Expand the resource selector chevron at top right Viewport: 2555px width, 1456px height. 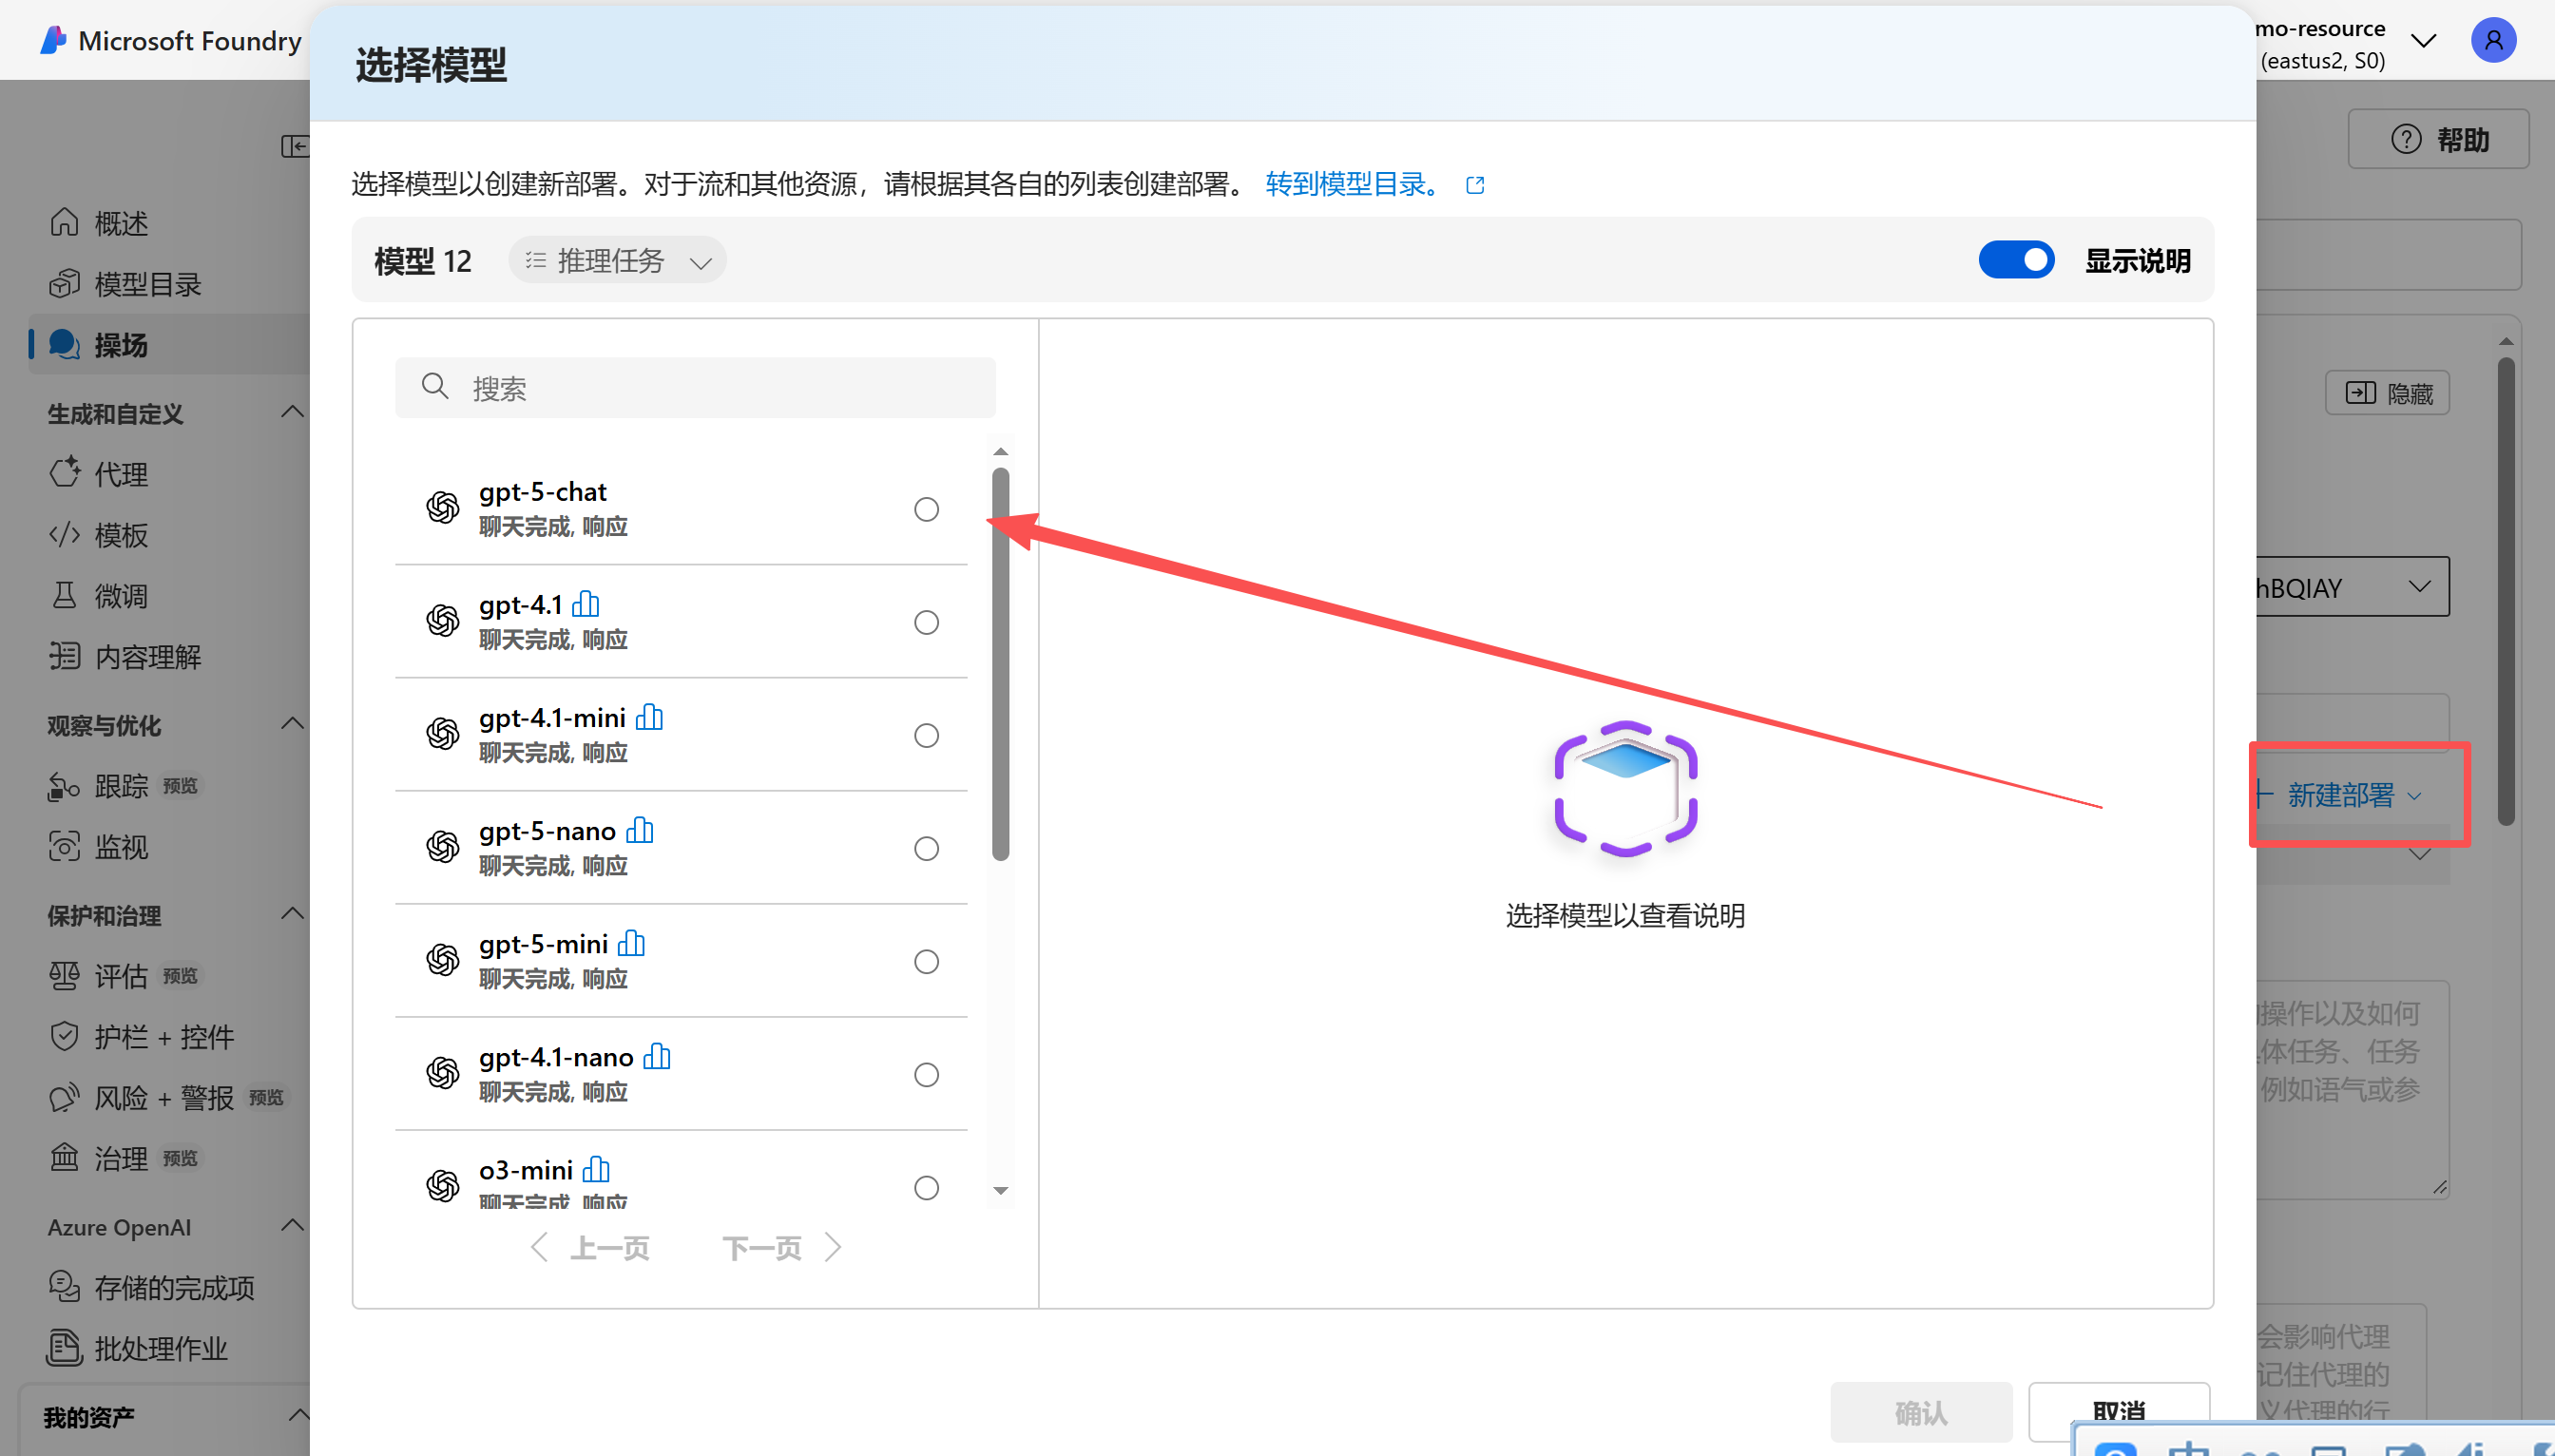[x=2422, y=42]
